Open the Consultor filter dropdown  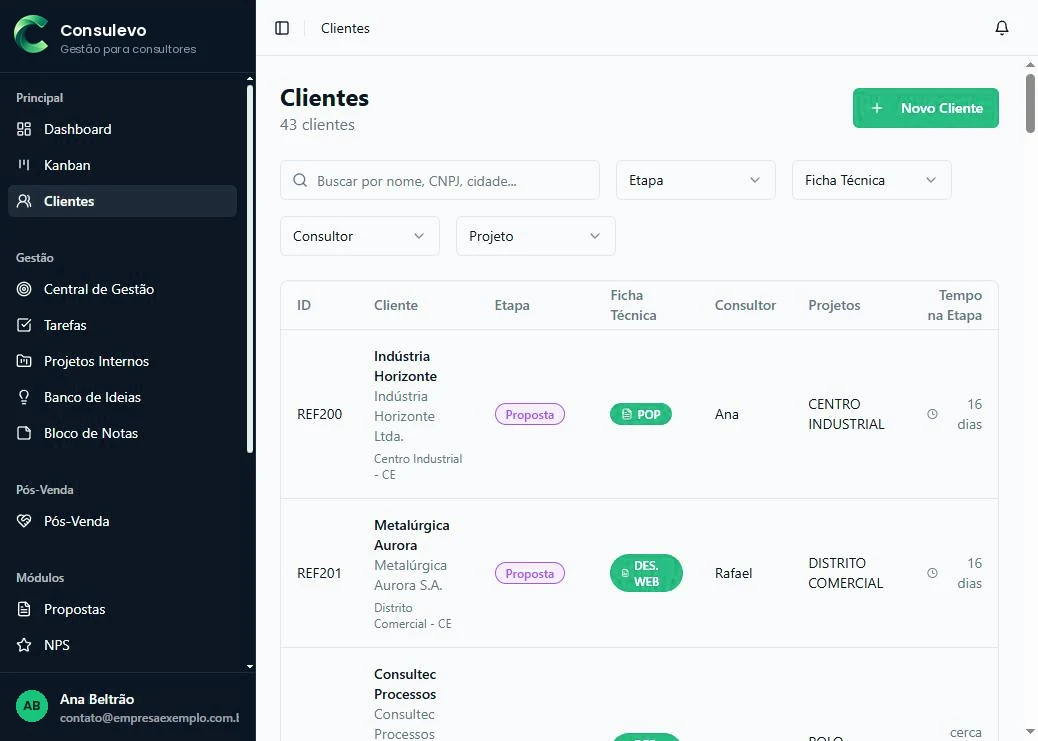click(359, 236)
